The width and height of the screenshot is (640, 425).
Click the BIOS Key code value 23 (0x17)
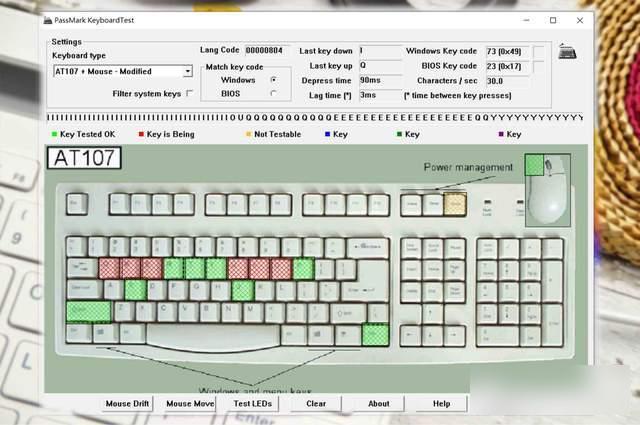coord(508,66)
